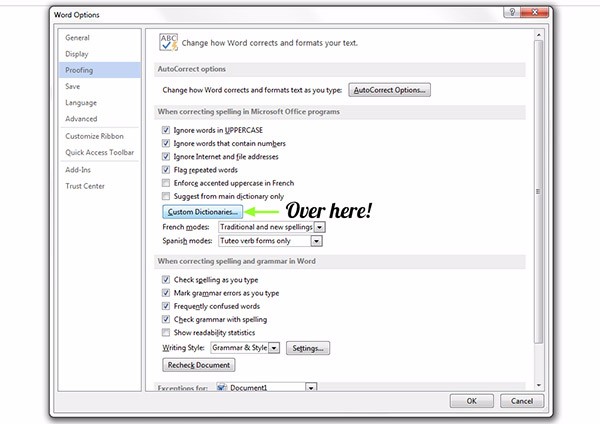
Task: Open the Trust Center category
Action: pos(99,186)
